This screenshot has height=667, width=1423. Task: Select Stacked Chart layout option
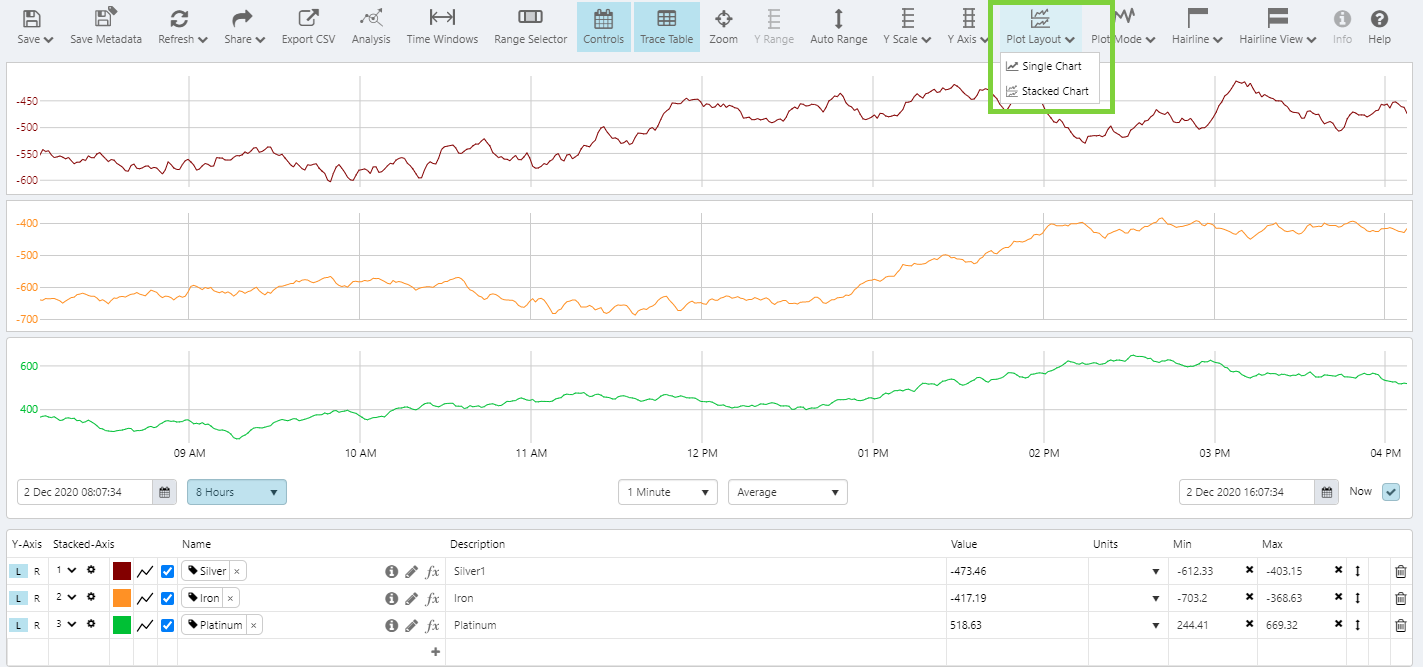click(x=1054, y=91)
